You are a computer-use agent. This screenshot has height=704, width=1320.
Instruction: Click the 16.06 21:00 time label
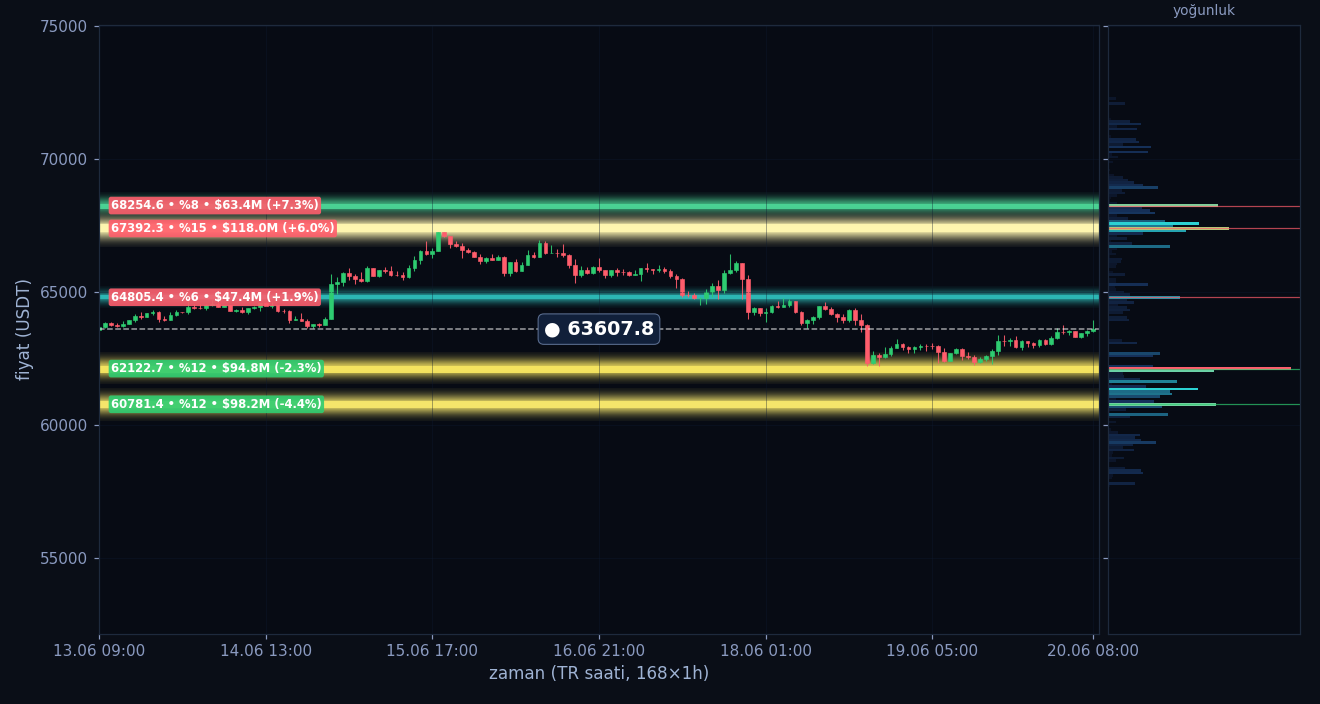(x=599, y=651)
